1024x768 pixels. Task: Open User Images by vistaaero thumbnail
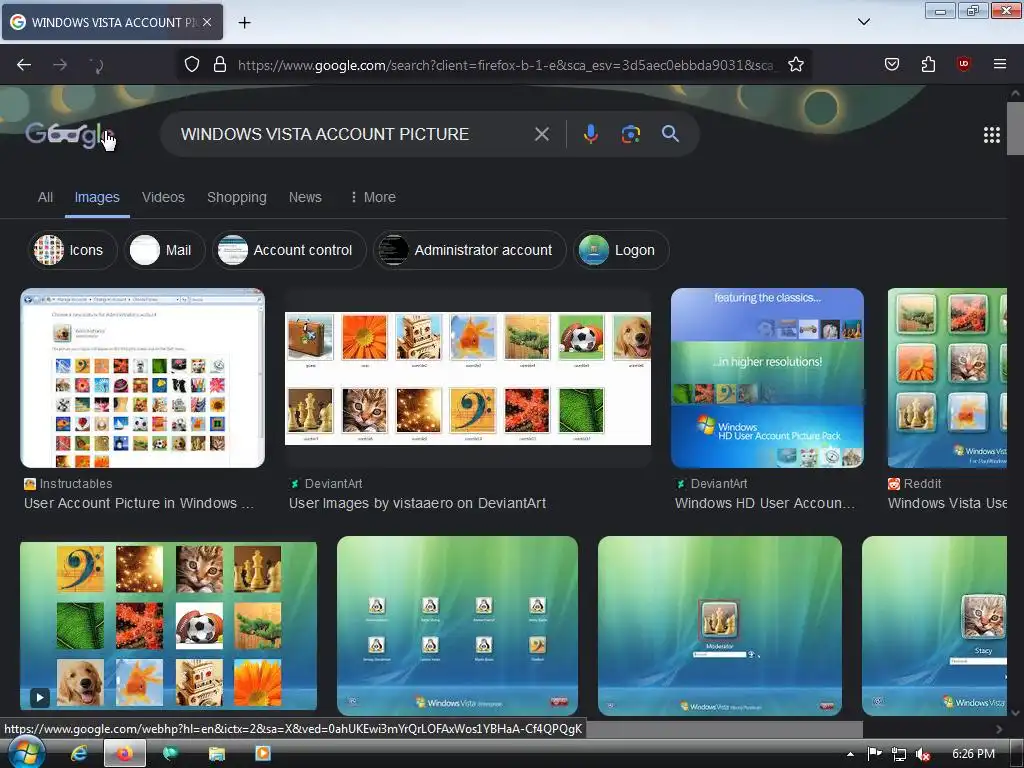point(468,378)
